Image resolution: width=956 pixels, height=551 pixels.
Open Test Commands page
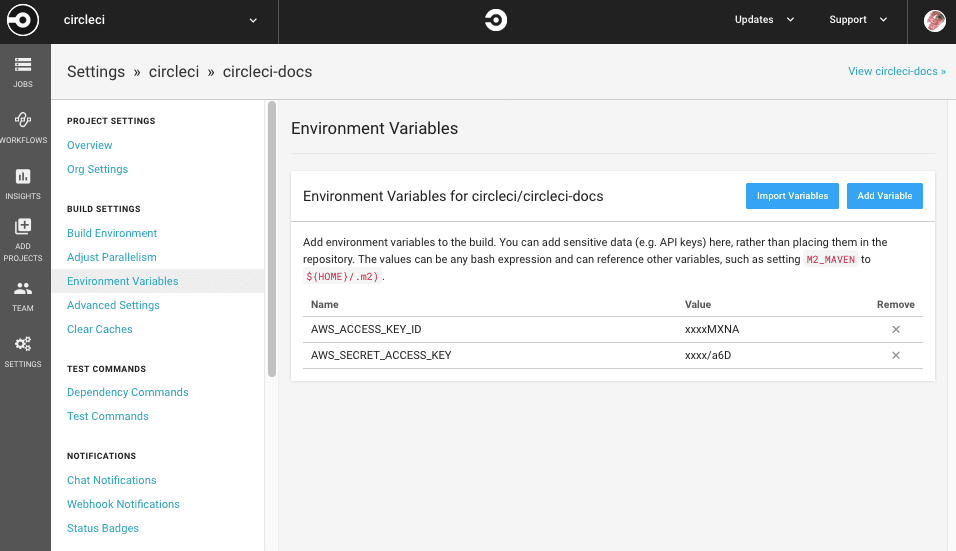pyautogui.click(x=108, y=416)
